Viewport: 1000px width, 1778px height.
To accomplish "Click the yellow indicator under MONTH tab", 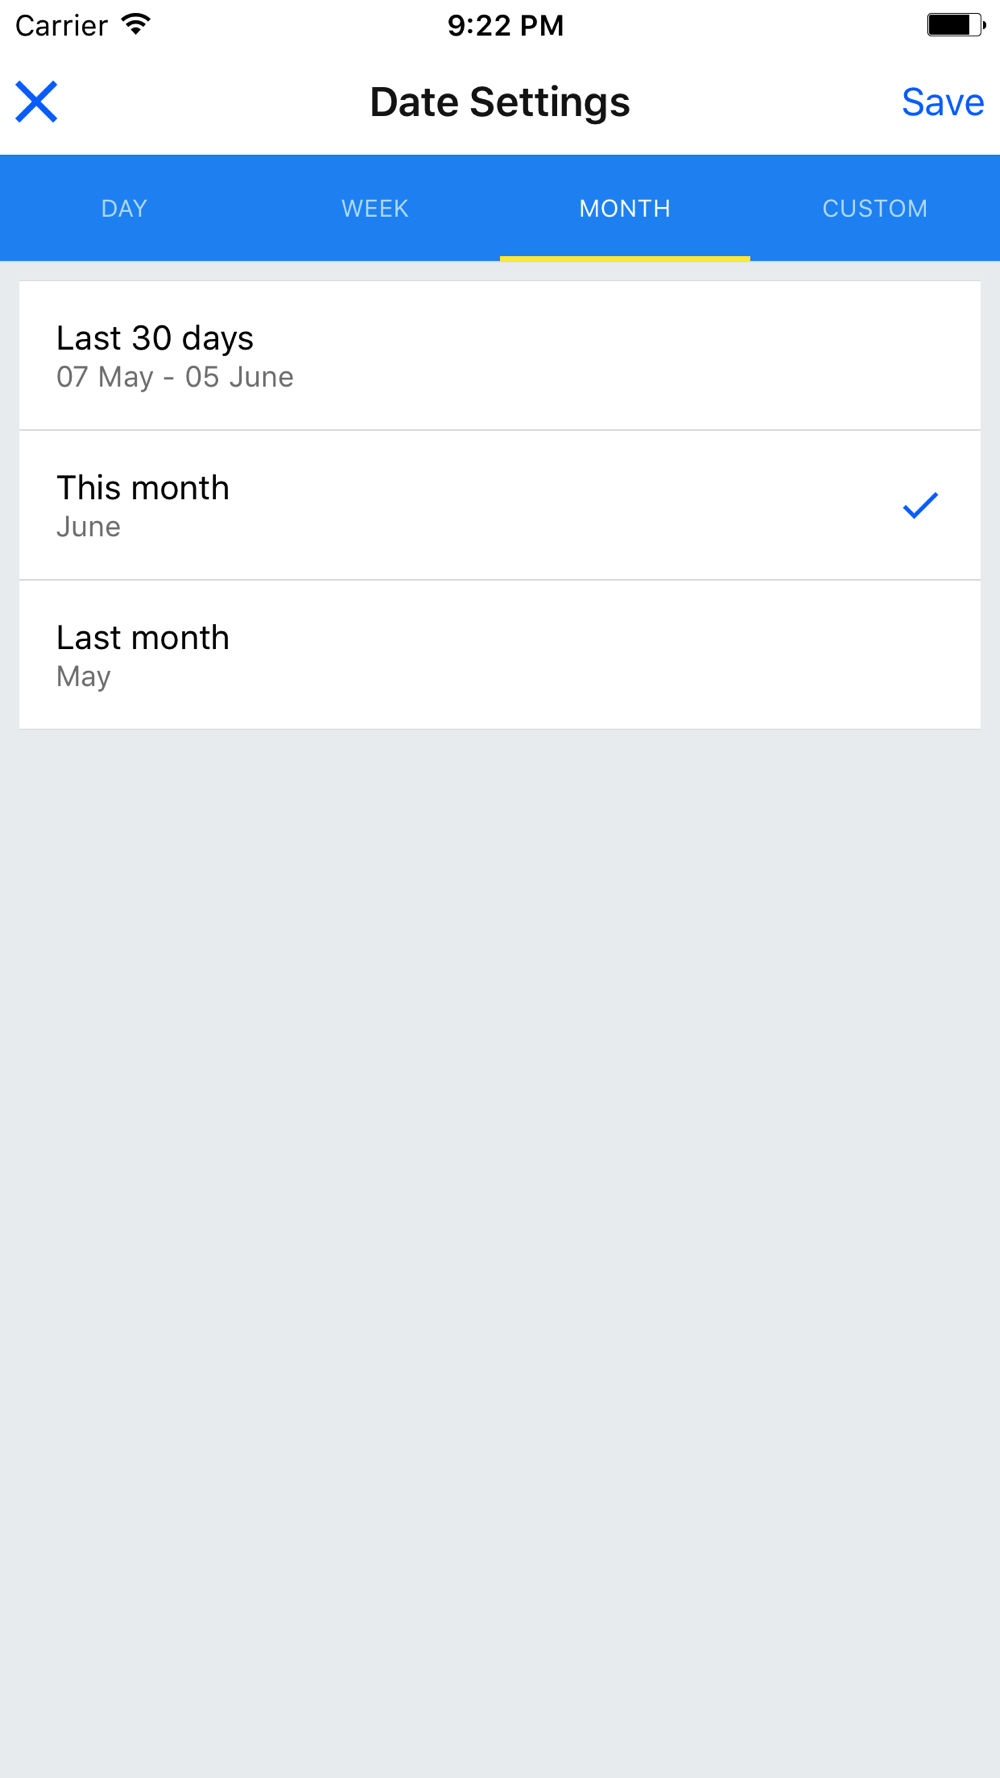I will [x=625, y=258].
